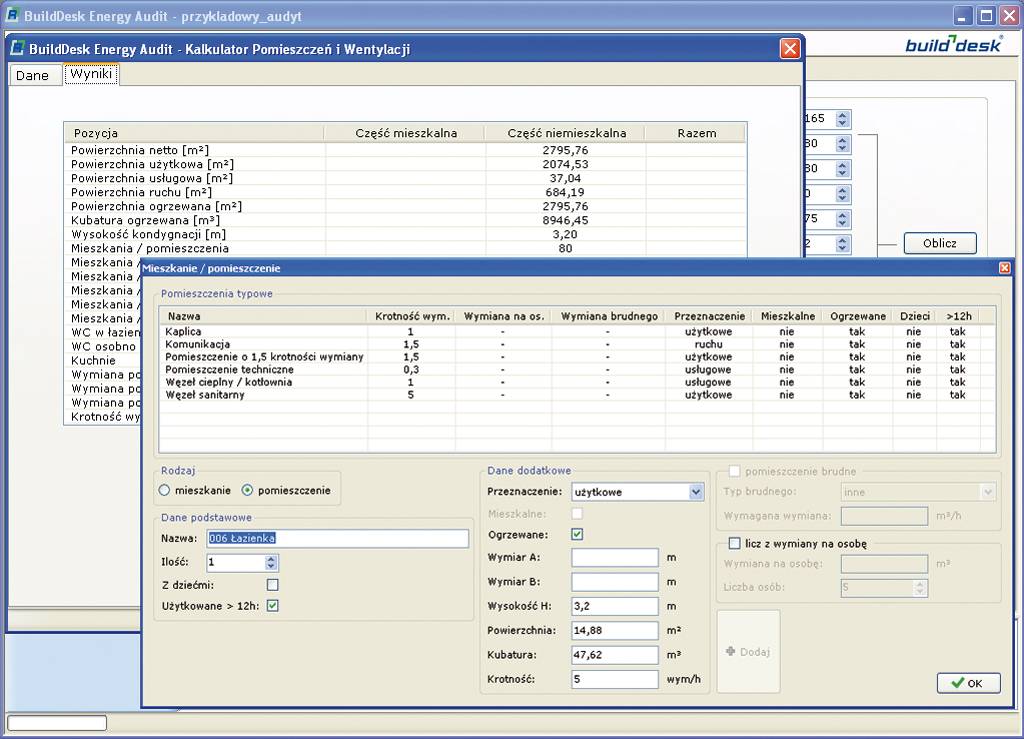Screen dimensions: 1024x739
Task: Select Pomieszczenie o 1,5 krotności wymiany row
Action: (x=577, y=357)
